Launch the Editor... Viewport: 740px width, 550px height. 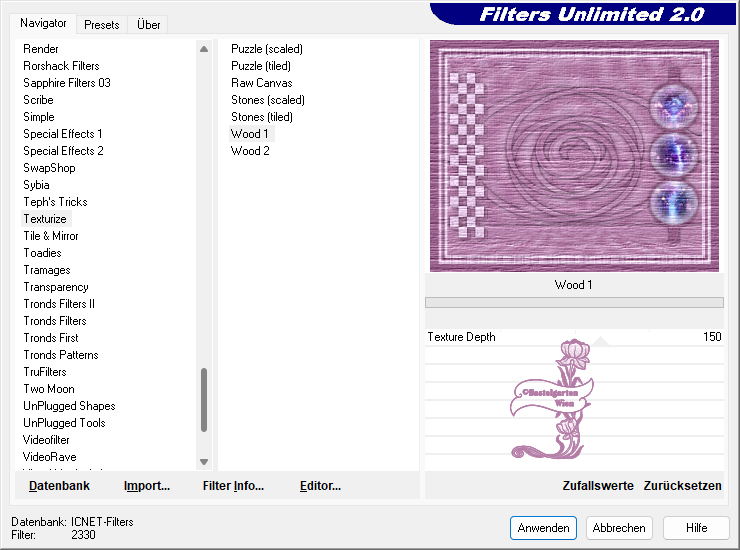point(320,486)
